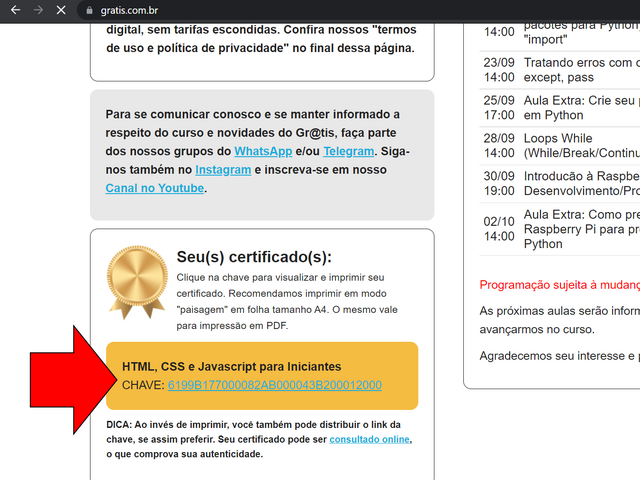Follow the Instagram link
Screen dimensions: 640x480
222,170
